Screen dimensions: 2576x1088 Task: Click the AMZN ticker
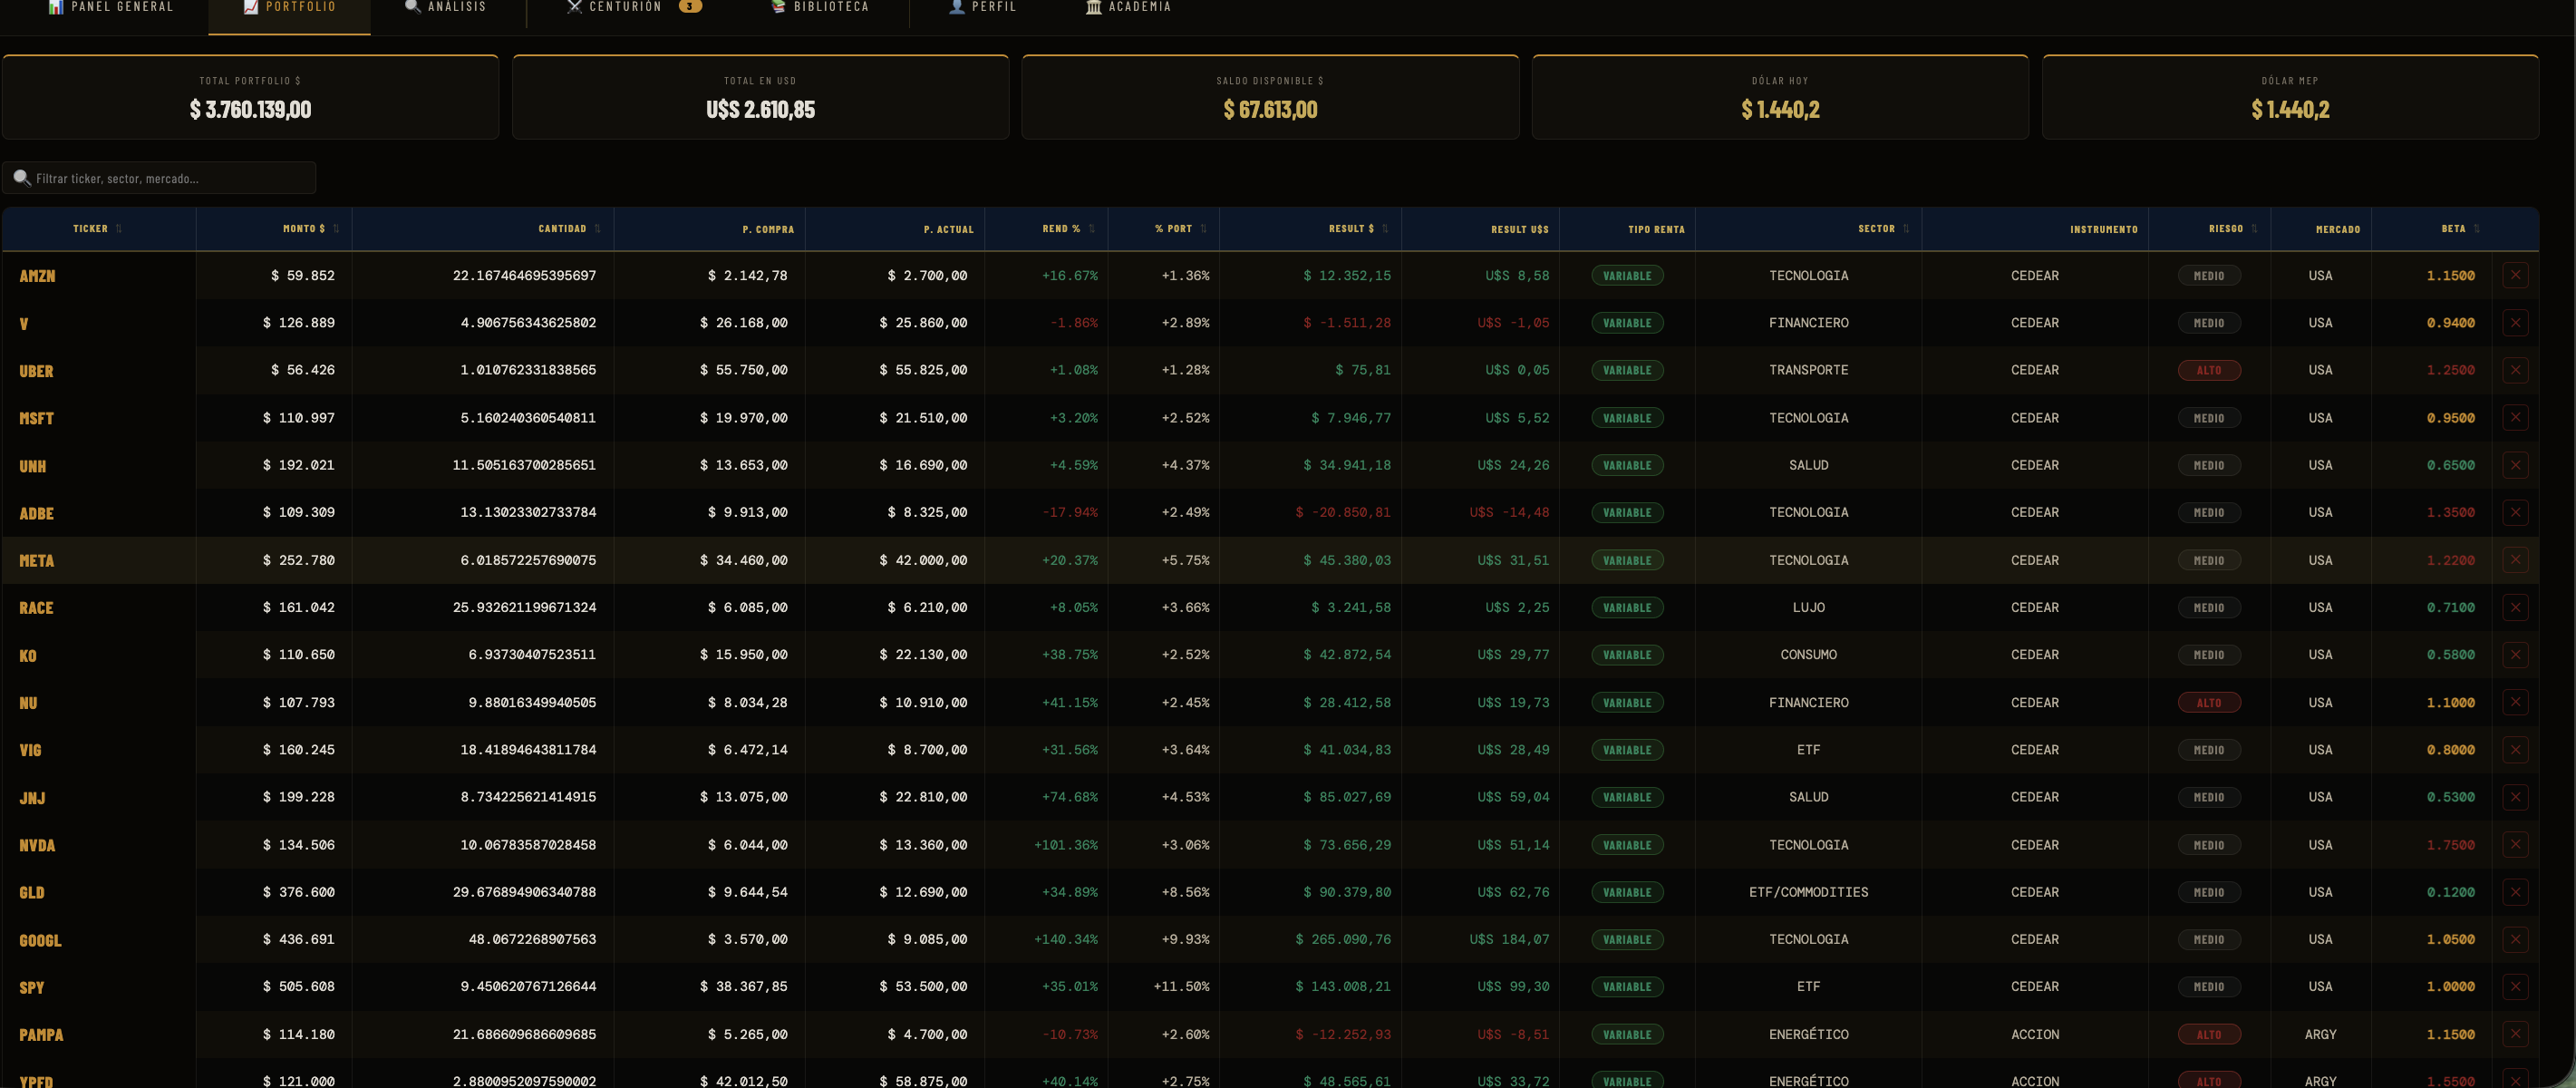[x=37, y=276]
